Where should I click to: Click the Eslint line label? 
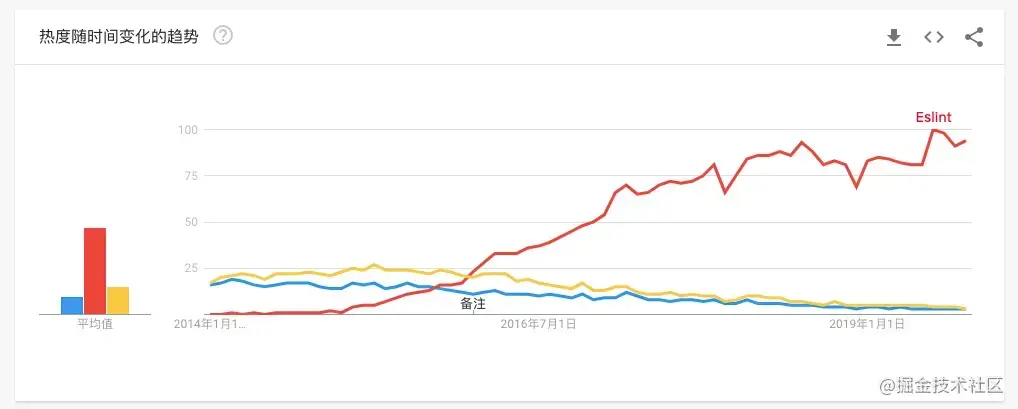point(933,118)
